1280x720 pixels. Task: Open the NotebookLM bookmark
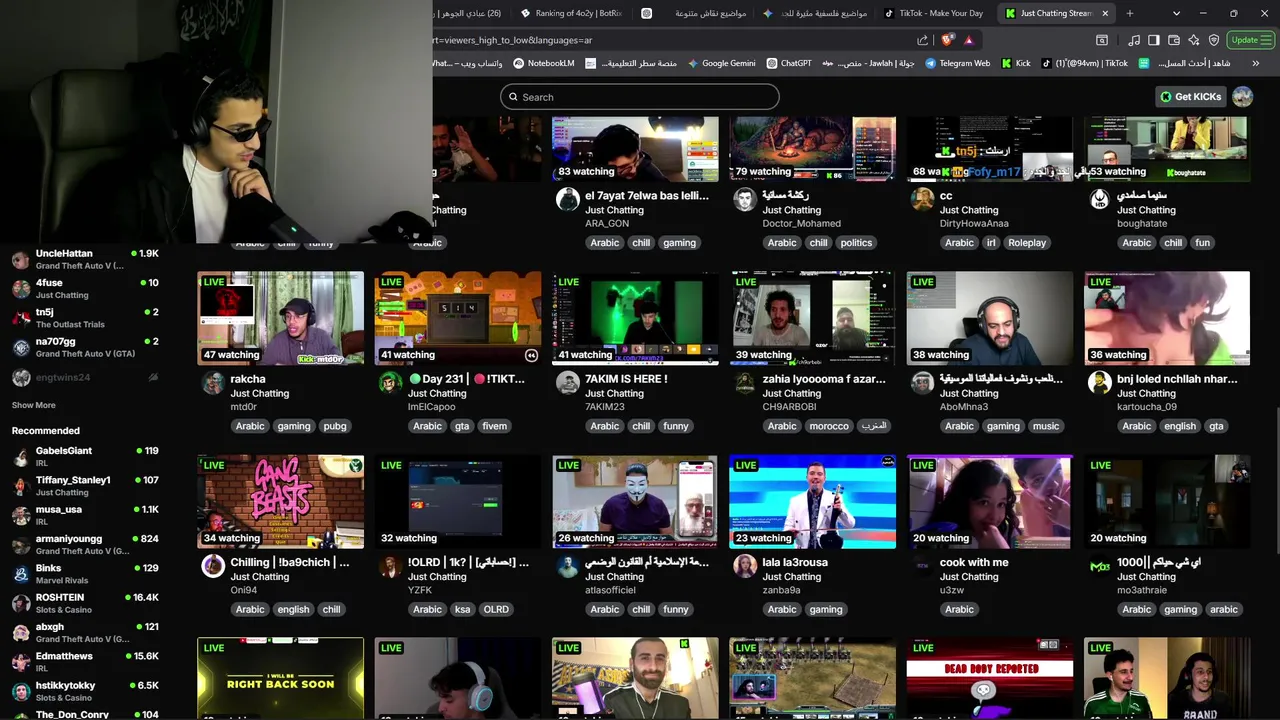coord(544,63)
